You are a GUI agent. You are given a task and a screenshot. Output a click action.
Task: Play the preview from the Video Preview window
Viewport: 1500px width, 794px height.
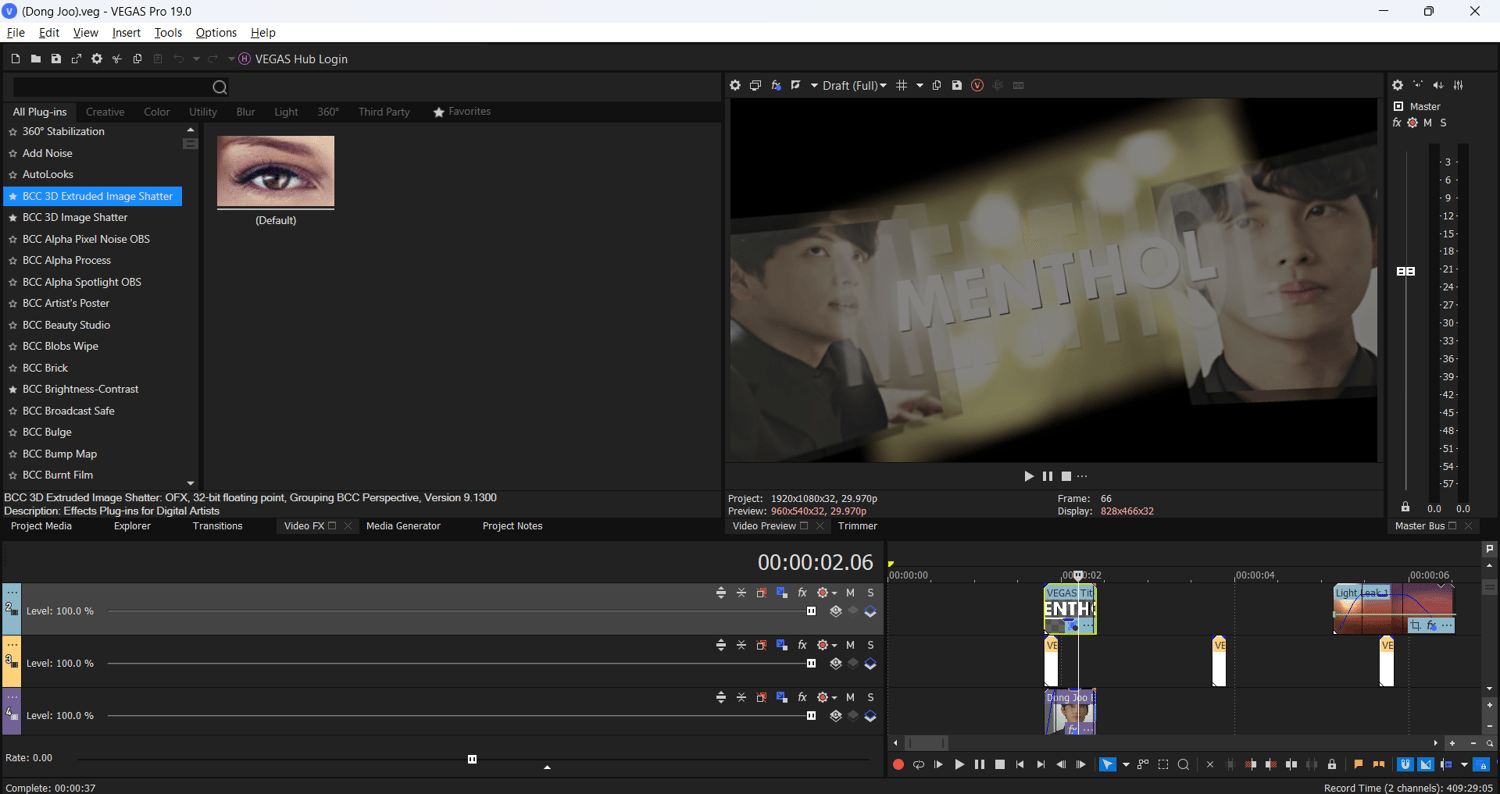pos(1029,476)
